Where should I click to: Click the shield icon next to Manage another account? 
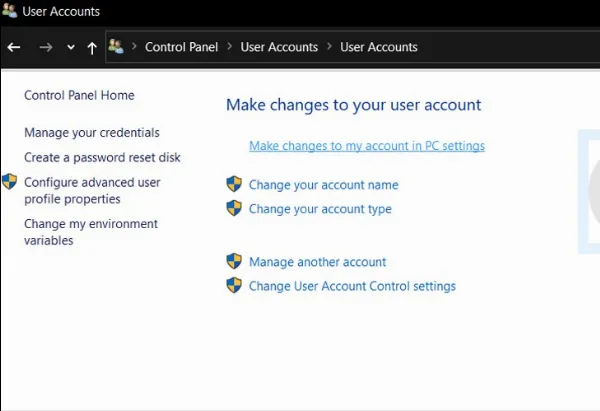point(234,261)
